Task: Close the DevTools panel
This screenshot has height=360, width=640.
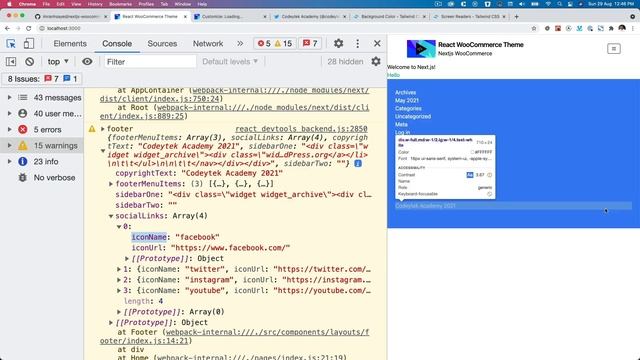Action: pyautogui.click(x=377, y=43)
